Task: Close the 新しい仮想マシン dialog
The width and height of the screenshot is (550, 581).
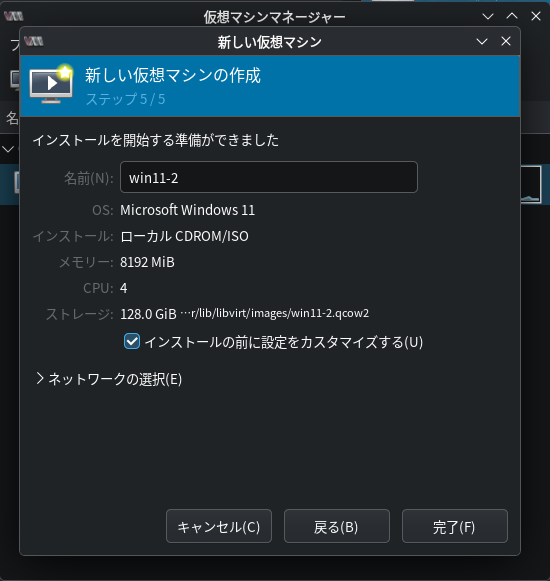Action: [506, 41]
